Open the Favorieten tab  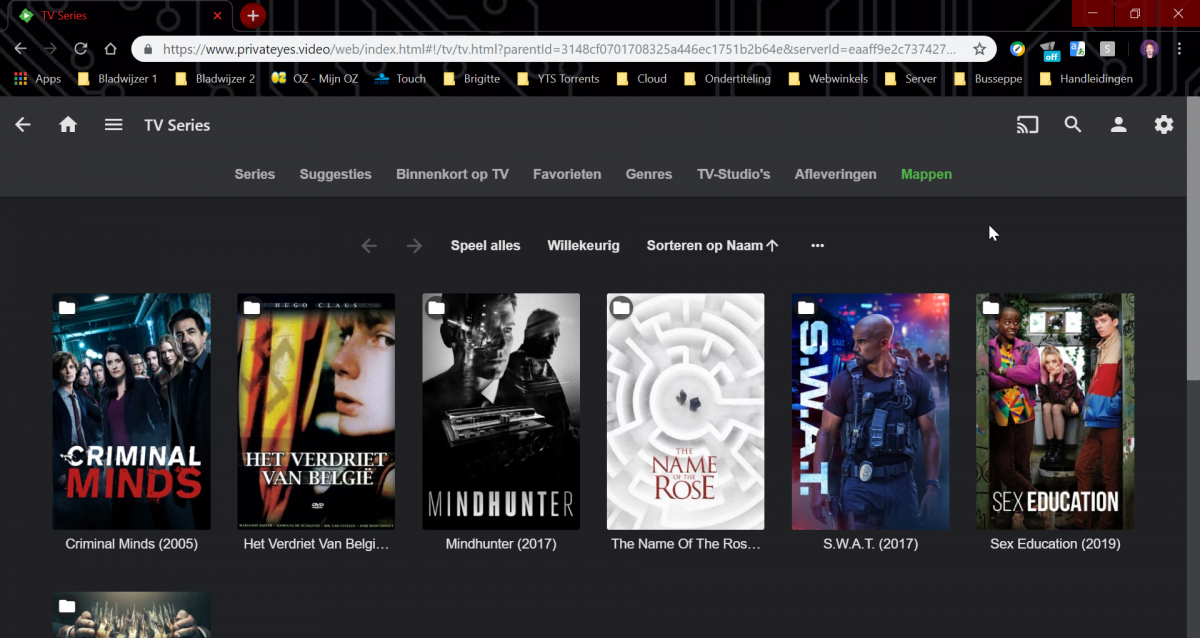(567, 174)
